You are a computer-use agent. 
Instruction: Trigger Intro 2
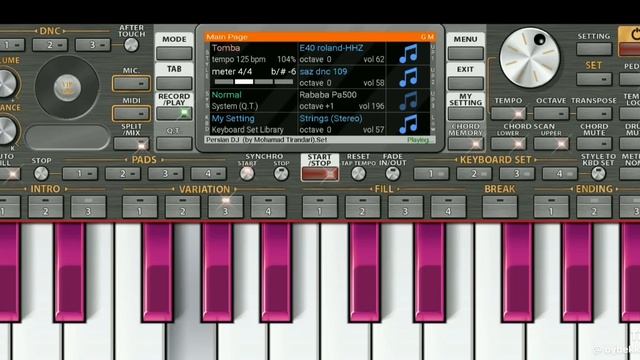pos(46,207)
